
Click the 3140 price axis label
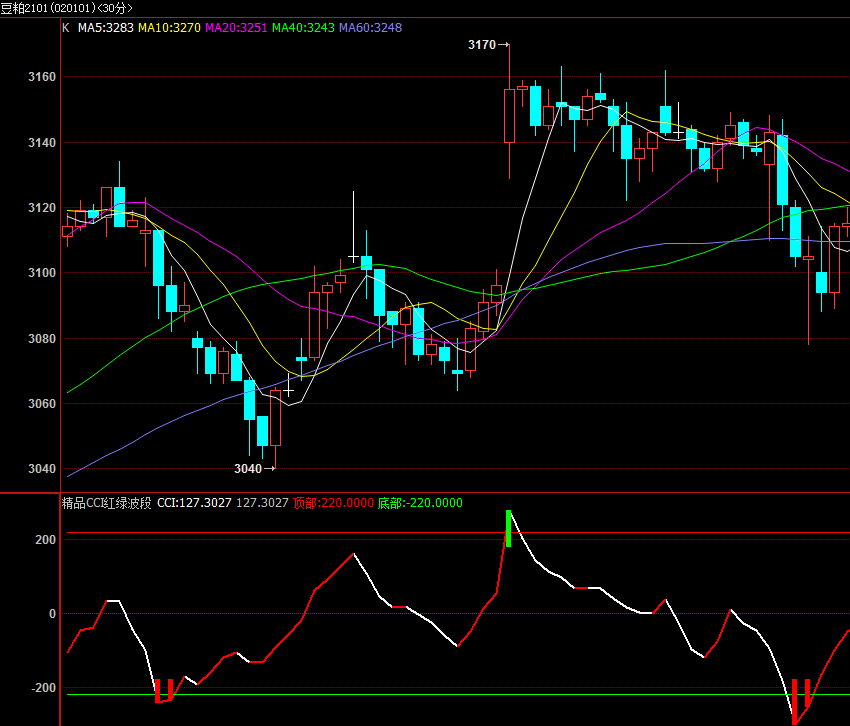pos(42,143)
